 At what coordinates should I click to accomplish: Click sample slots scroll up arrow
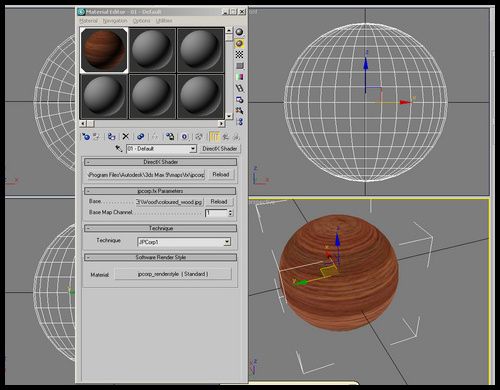[229, 30]
